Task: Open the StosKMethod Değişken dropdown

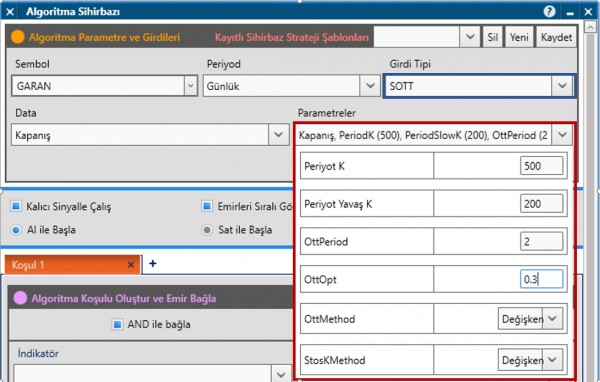Action: click(x=553, y=360)
